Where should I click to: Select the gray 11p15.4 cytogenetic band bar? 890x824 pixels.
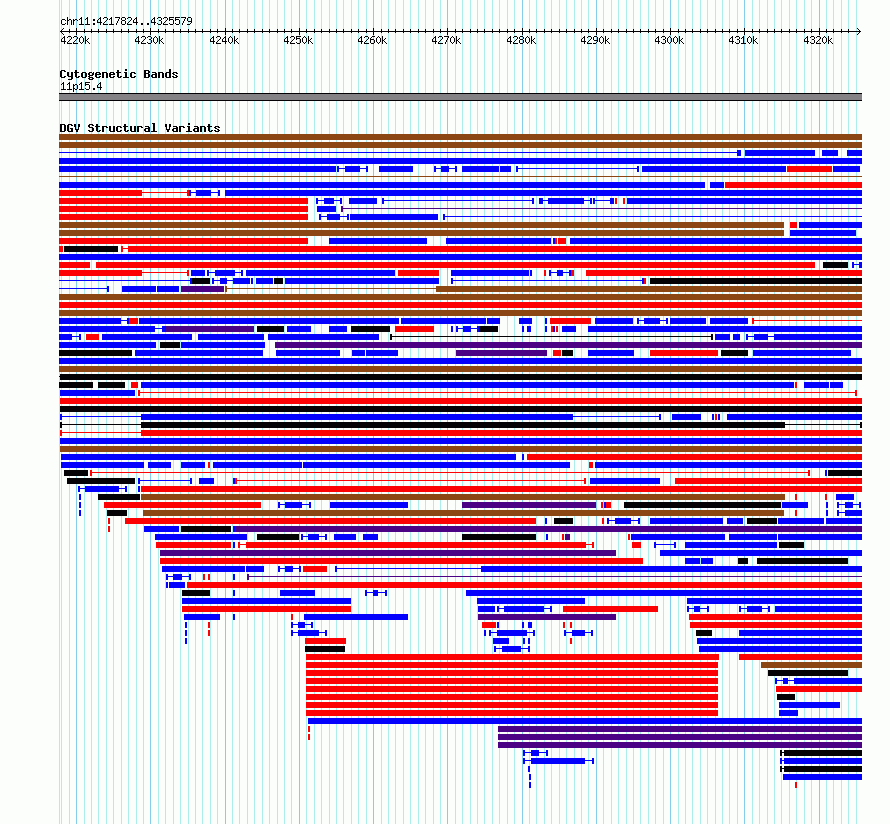click(x=460, y=97)
